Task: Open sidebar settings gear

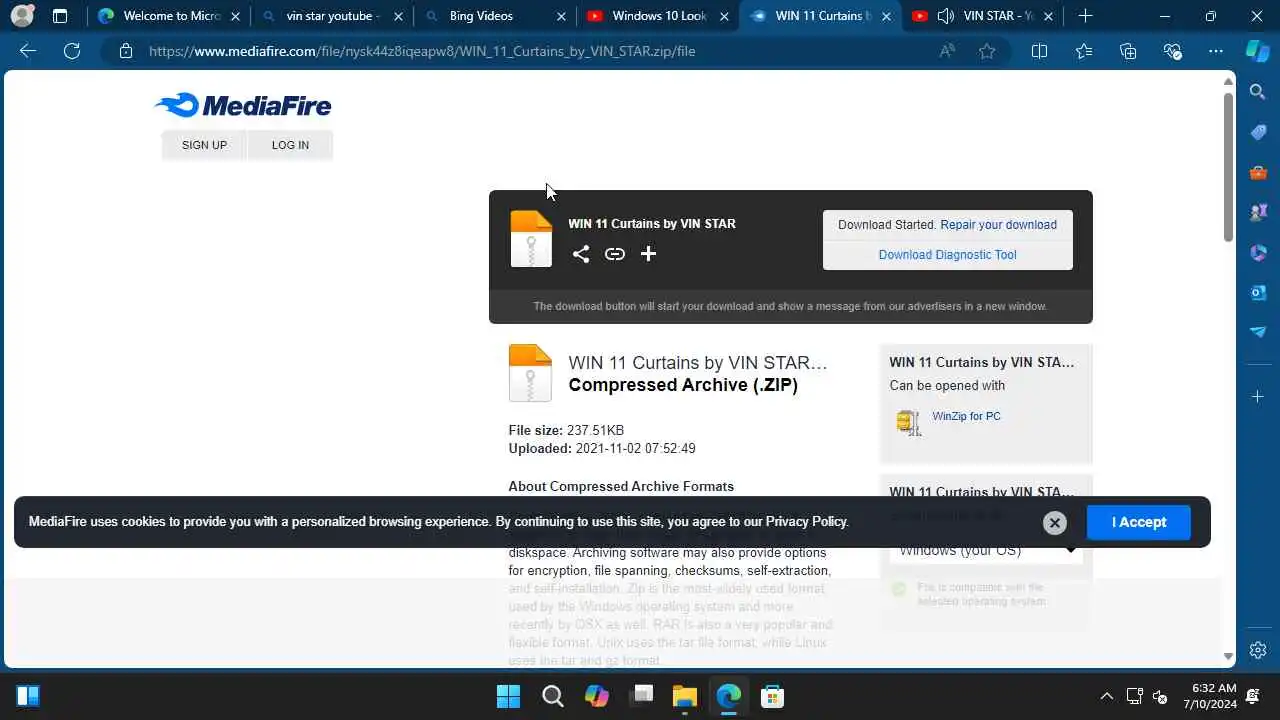Action: (x=1258, y=650)
